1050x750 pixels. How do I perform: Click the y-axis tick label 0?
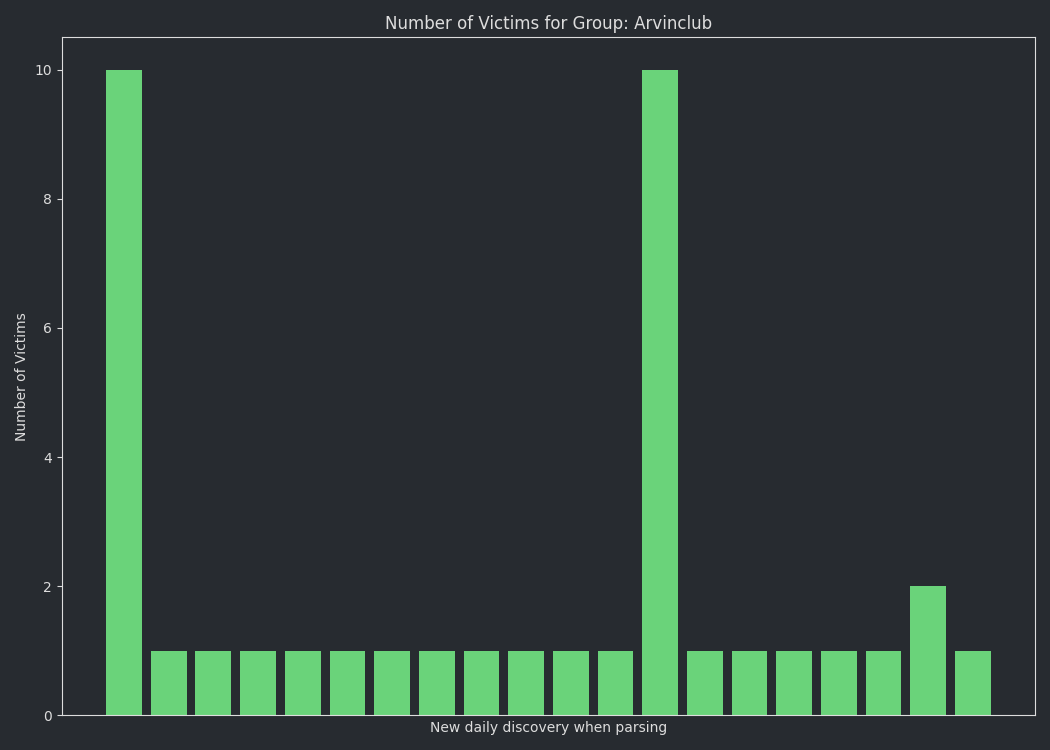48,716
